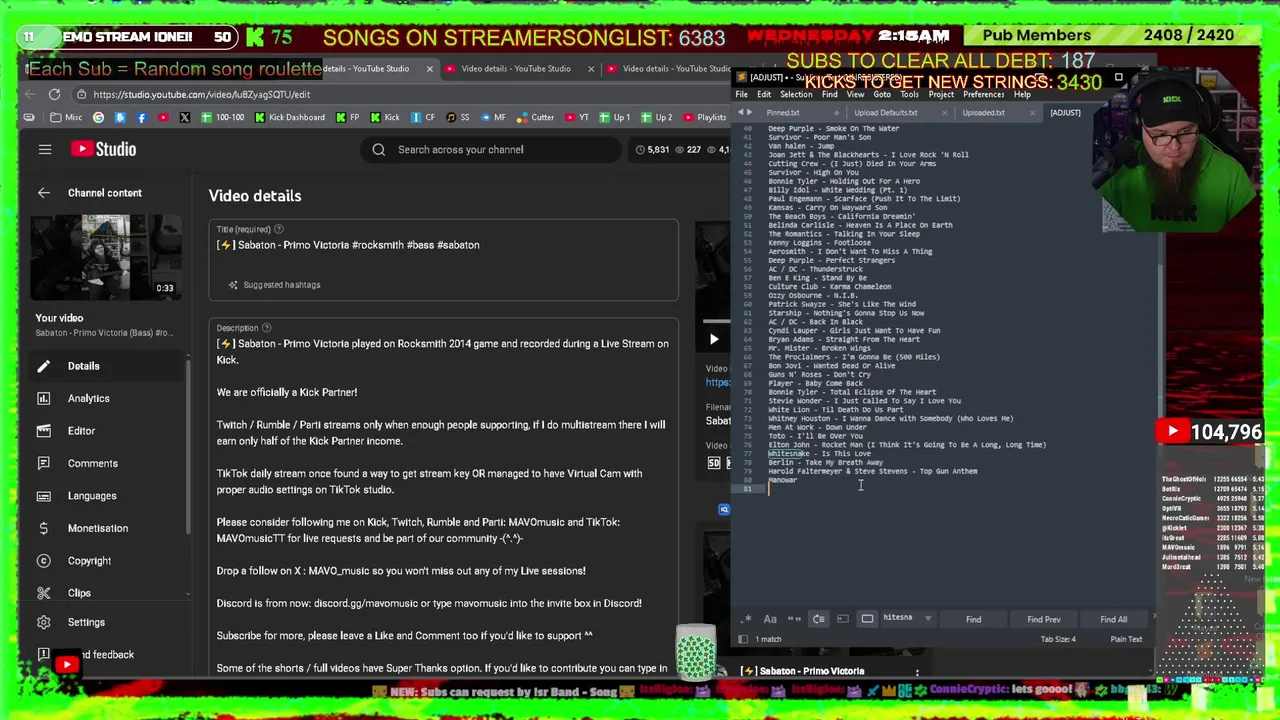Click the Find All button
1280x720 pixels.
click(x=1114, y=619)
